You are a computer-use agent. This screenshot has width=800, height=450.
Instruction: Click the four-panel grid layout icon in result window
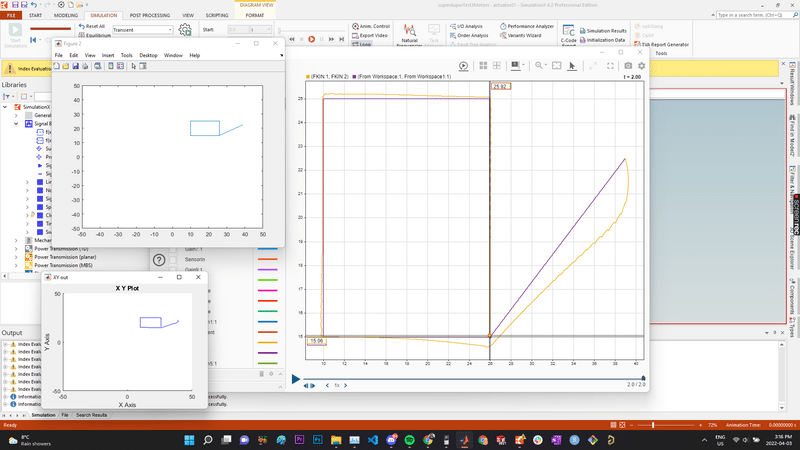[x=483, y=65]
